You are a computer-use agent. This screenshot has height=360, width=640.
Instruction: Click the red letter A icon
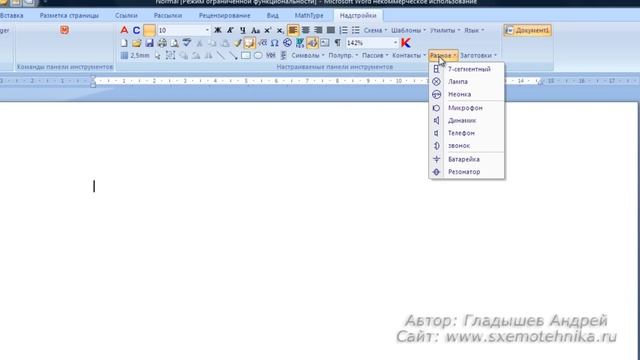pyautogui.click(x=124, y=30)
